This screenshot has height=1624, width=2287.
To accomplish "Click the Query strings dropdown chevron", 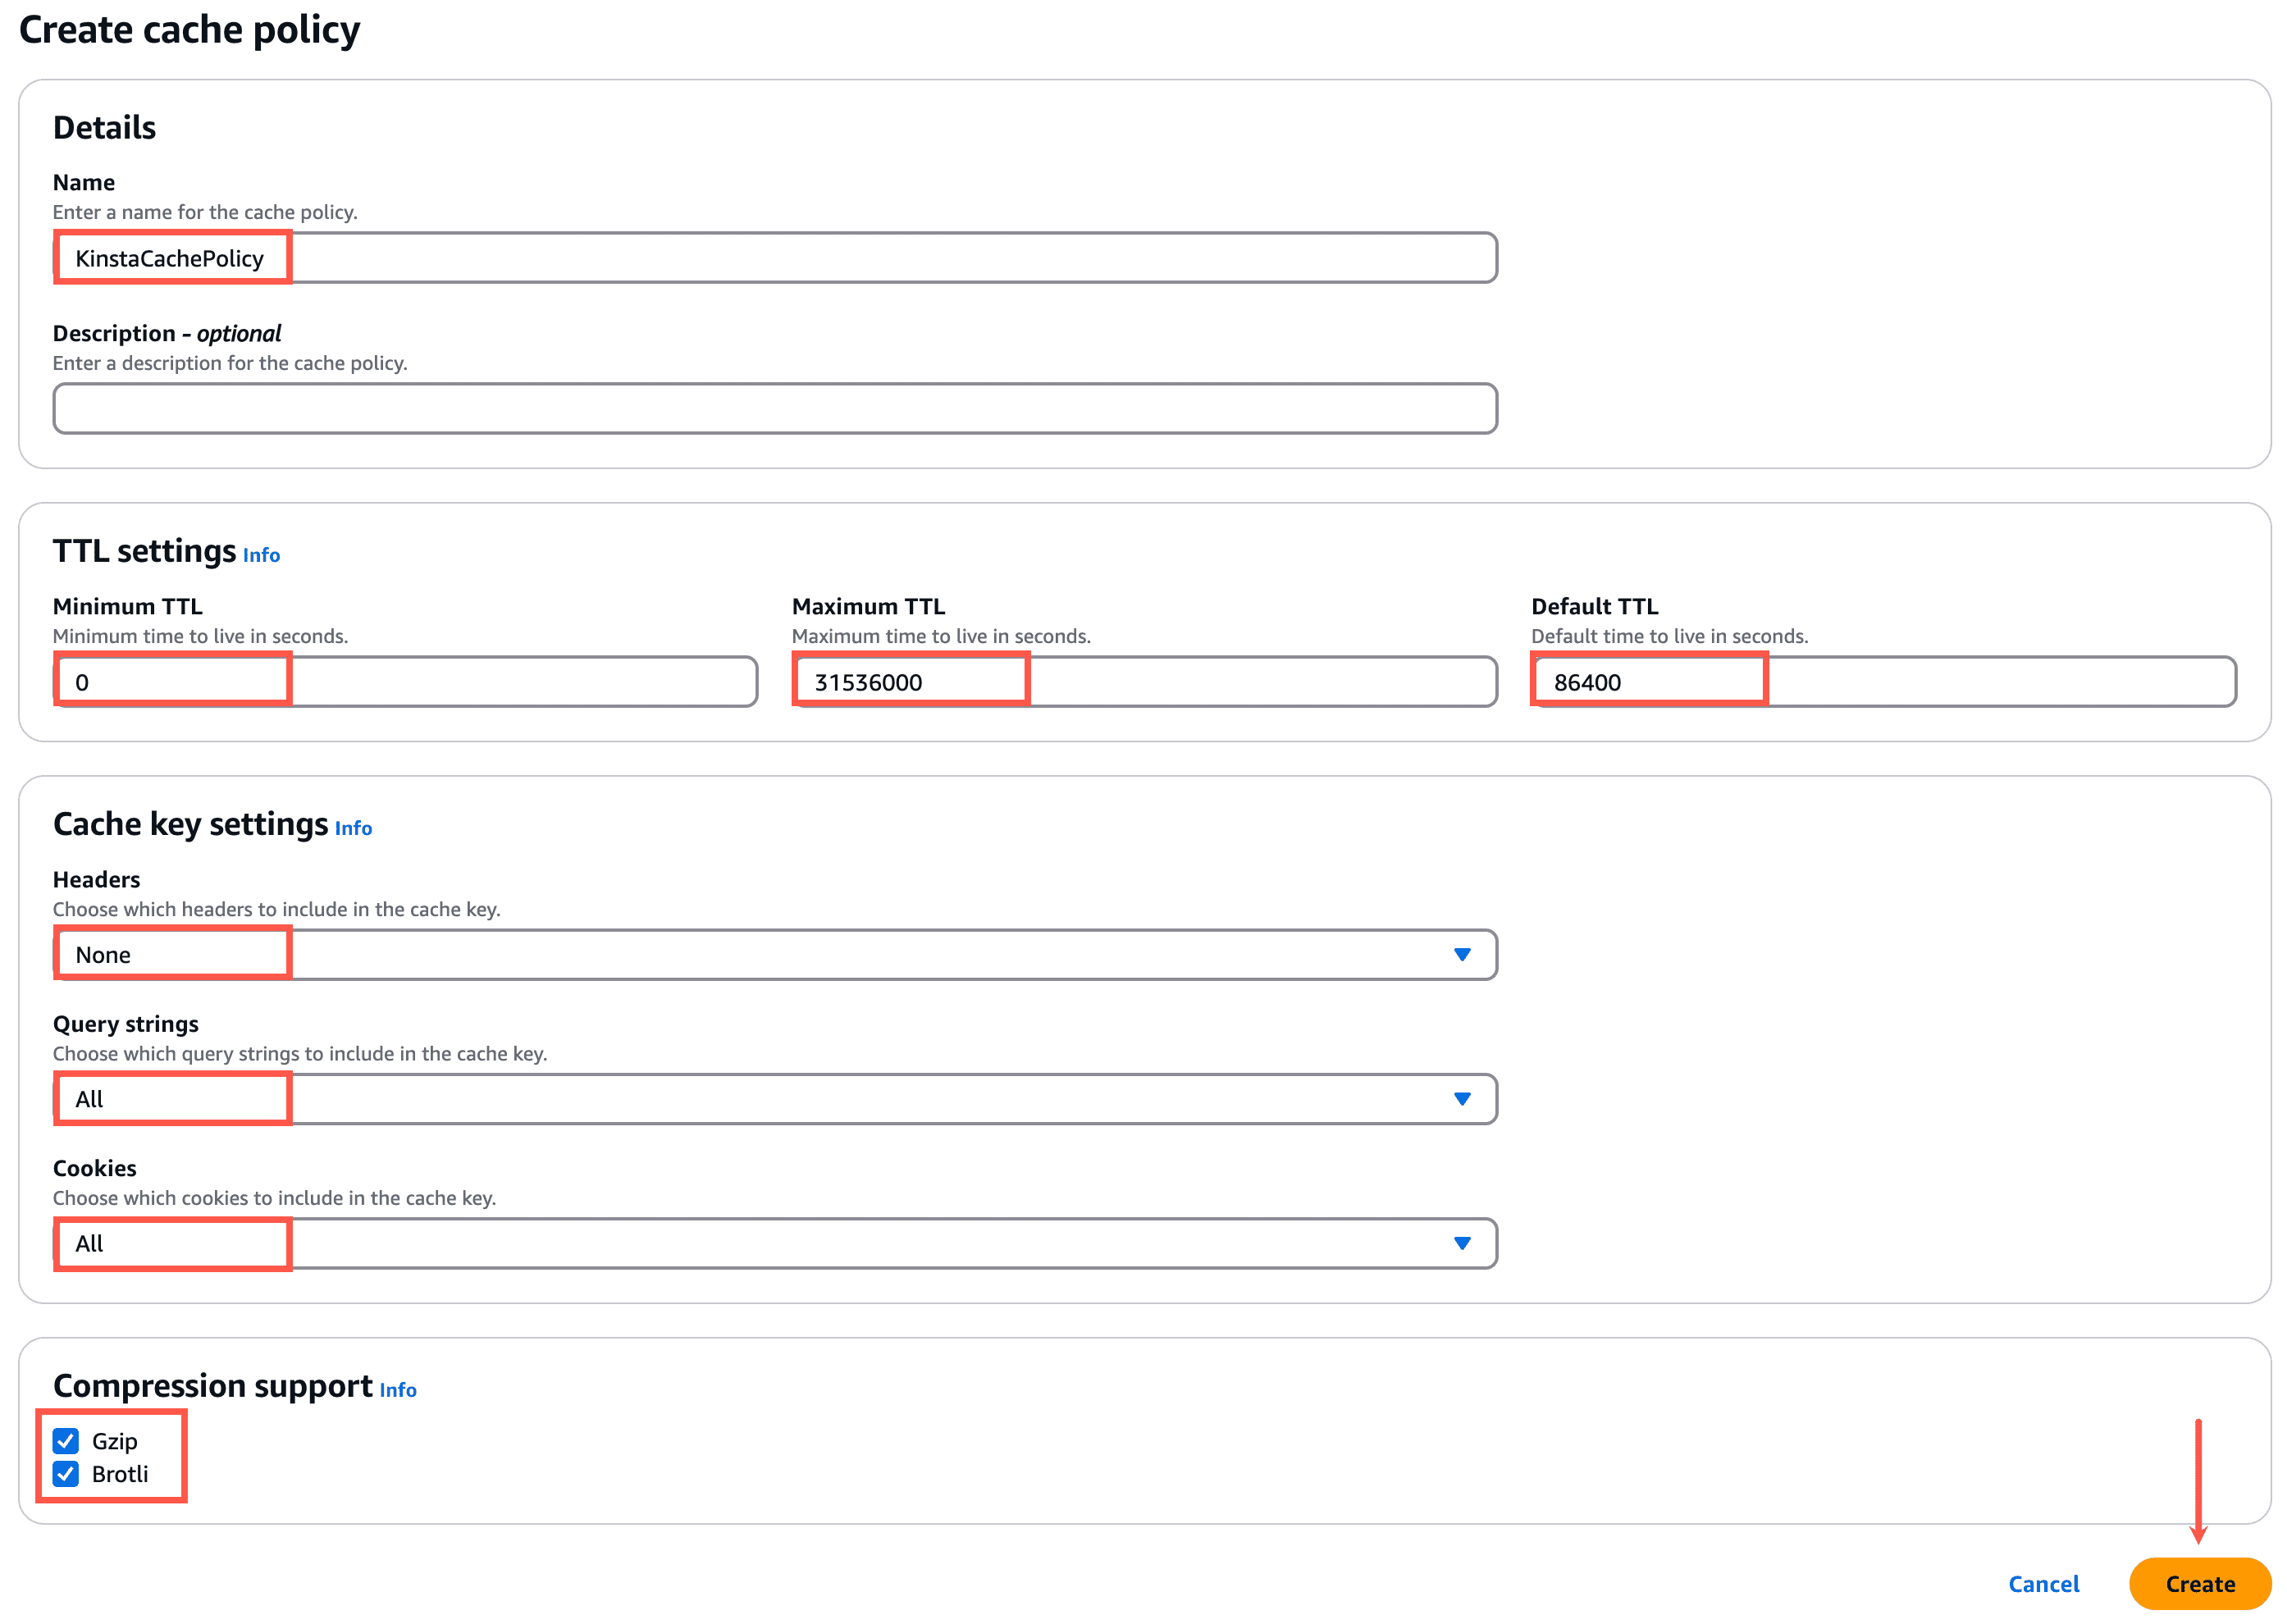I will pyautogui.click(x=1463, y=1098).
